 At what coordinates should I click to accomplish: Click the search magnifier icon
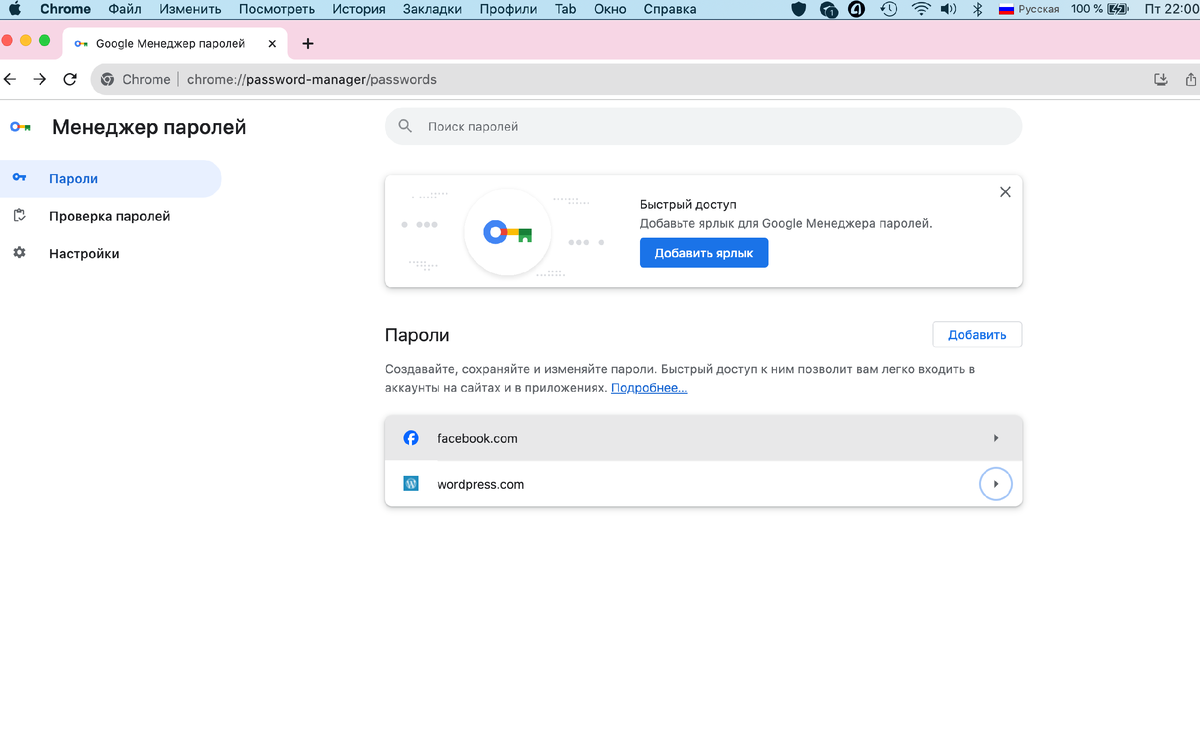click(x=405, y=127)
